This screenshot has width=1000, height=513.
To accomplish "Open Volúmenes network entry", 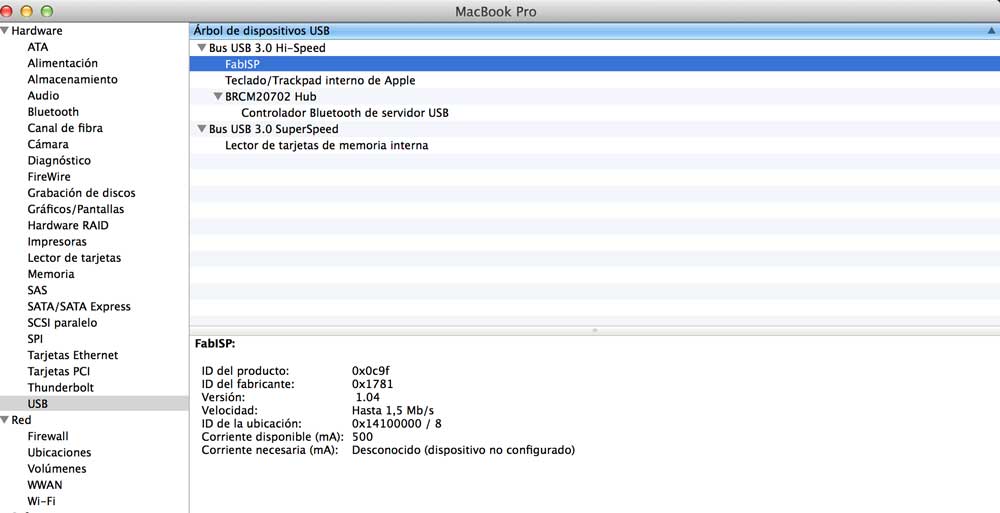I will pos(57,469).
